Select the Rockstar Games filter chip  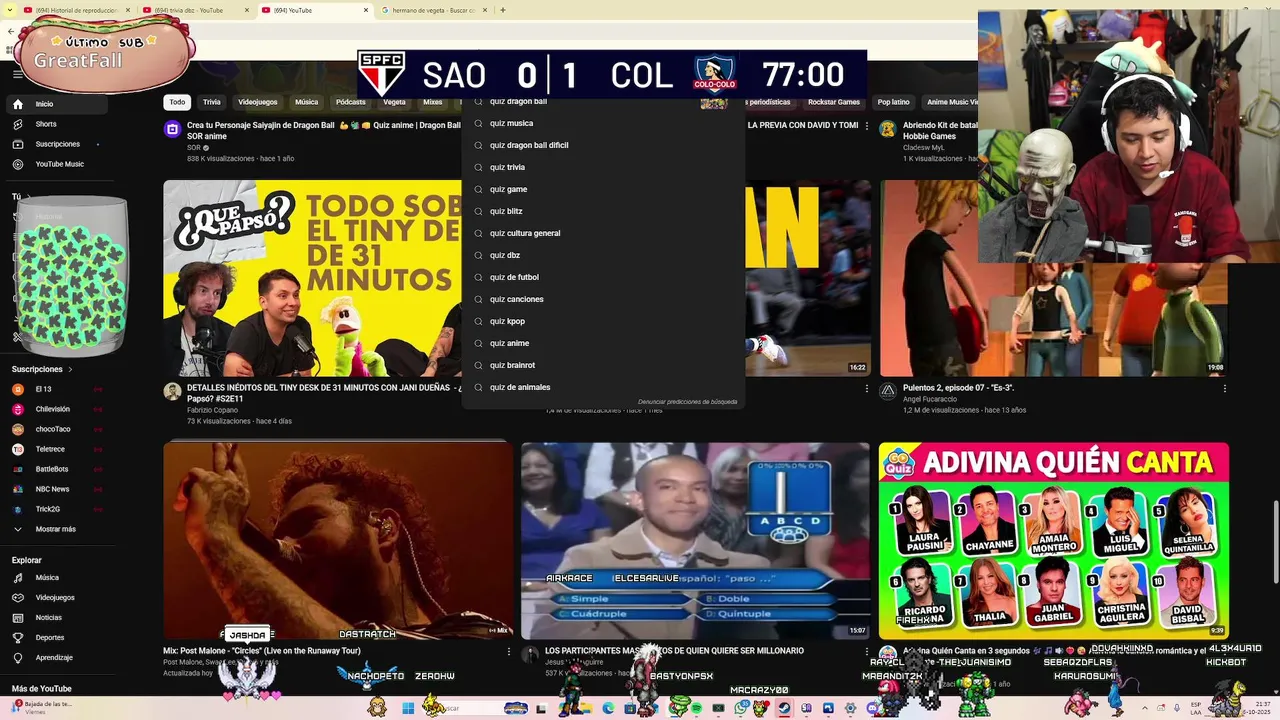(834, 102)
